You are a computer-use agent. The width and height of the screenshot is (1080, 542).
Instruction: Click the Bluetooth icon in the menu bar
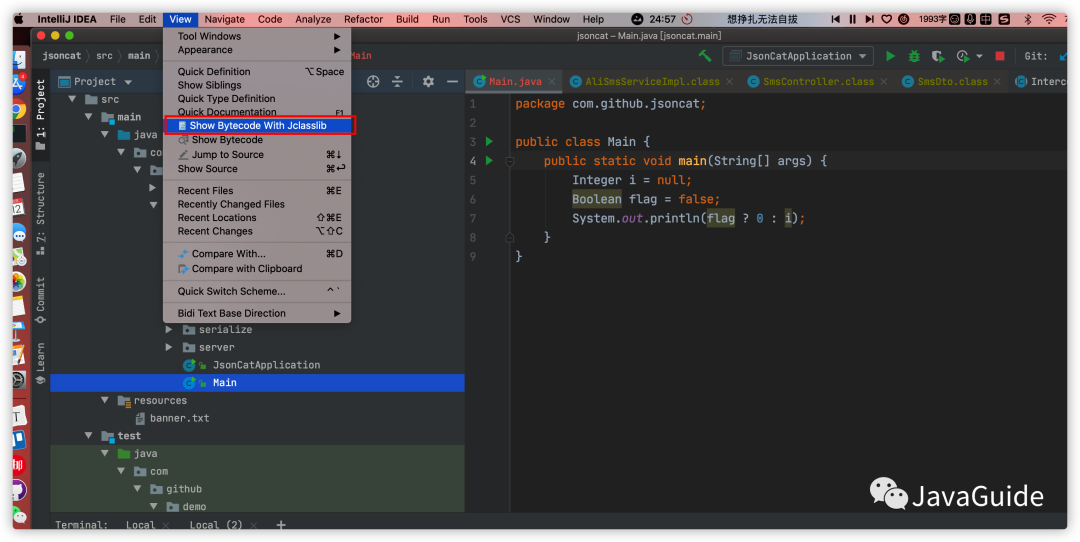pyautogui.click(x=1028, y=19)
